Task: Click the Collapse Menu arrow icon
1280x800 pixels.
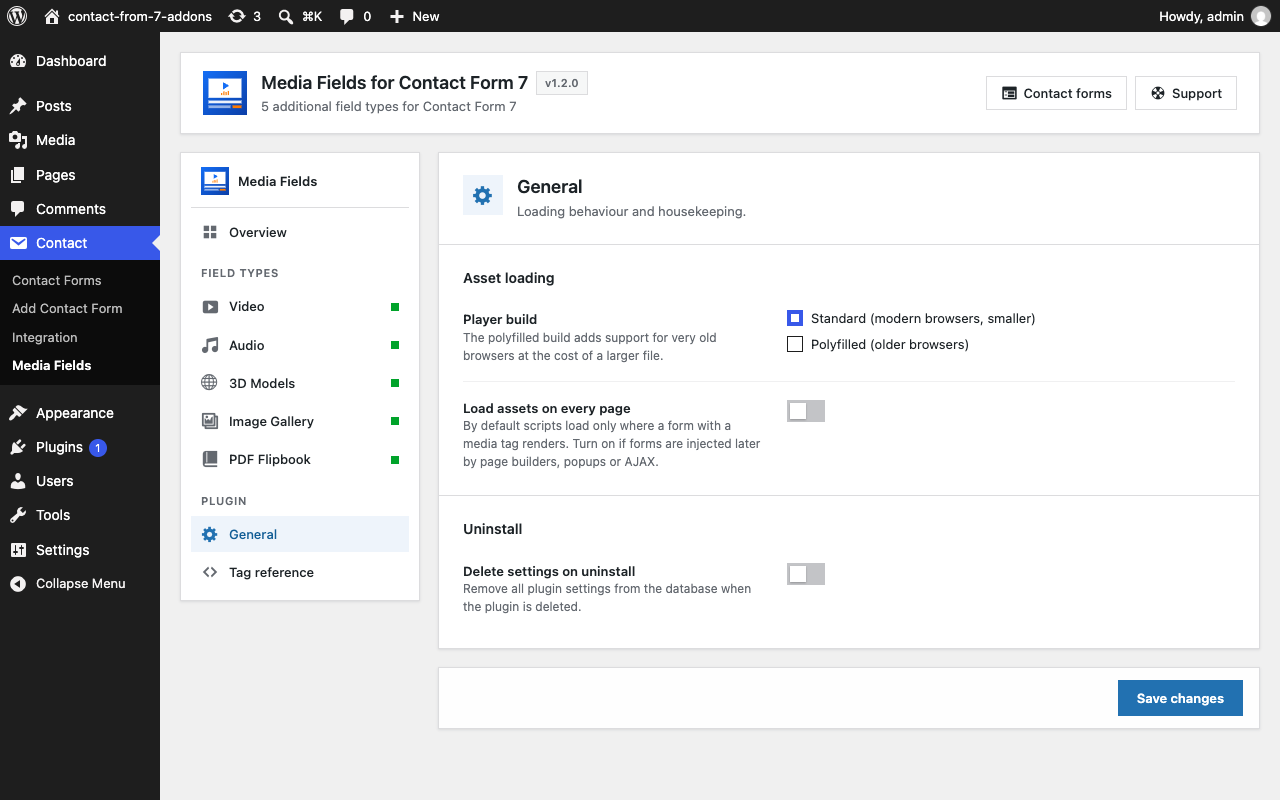Action: (18, 584)
